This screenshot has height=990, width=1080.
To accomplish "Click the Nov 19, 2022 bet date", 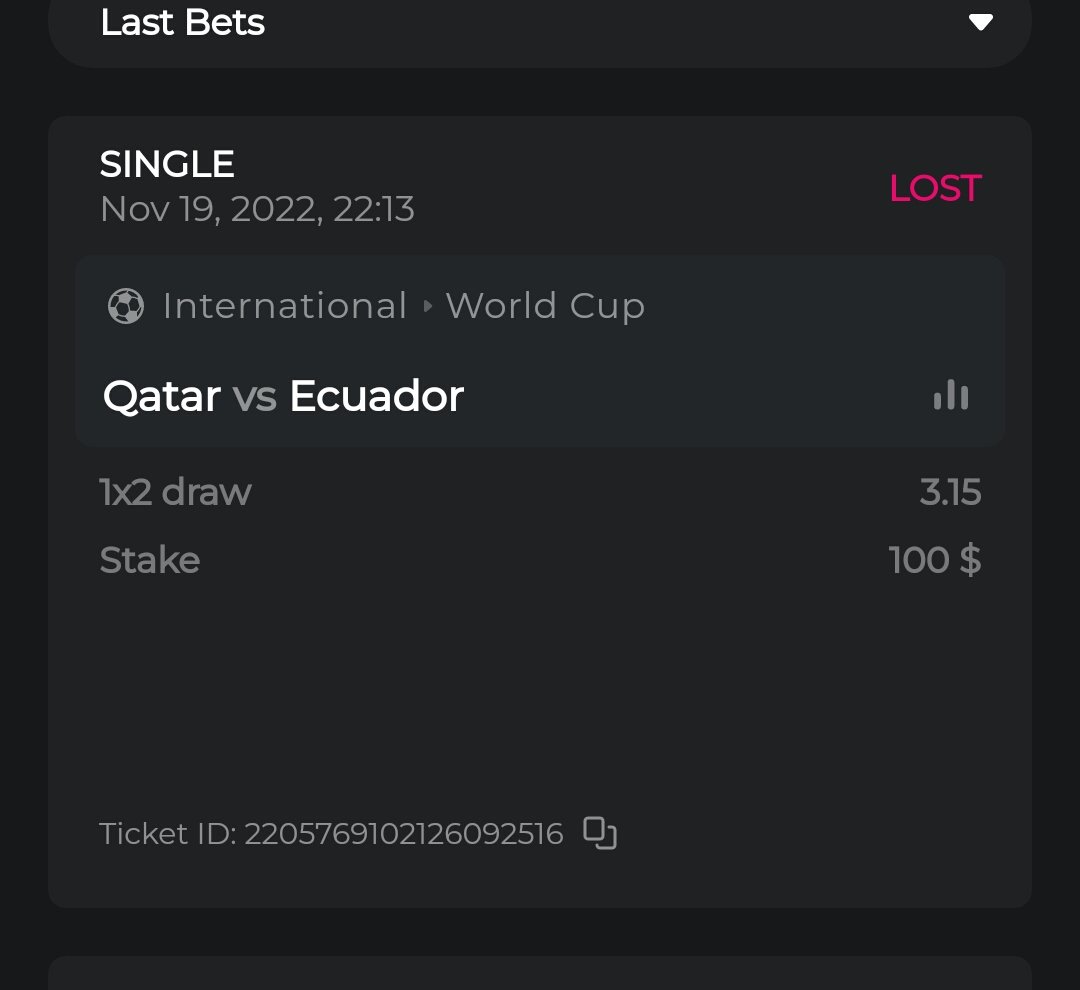I will point(257,209).
